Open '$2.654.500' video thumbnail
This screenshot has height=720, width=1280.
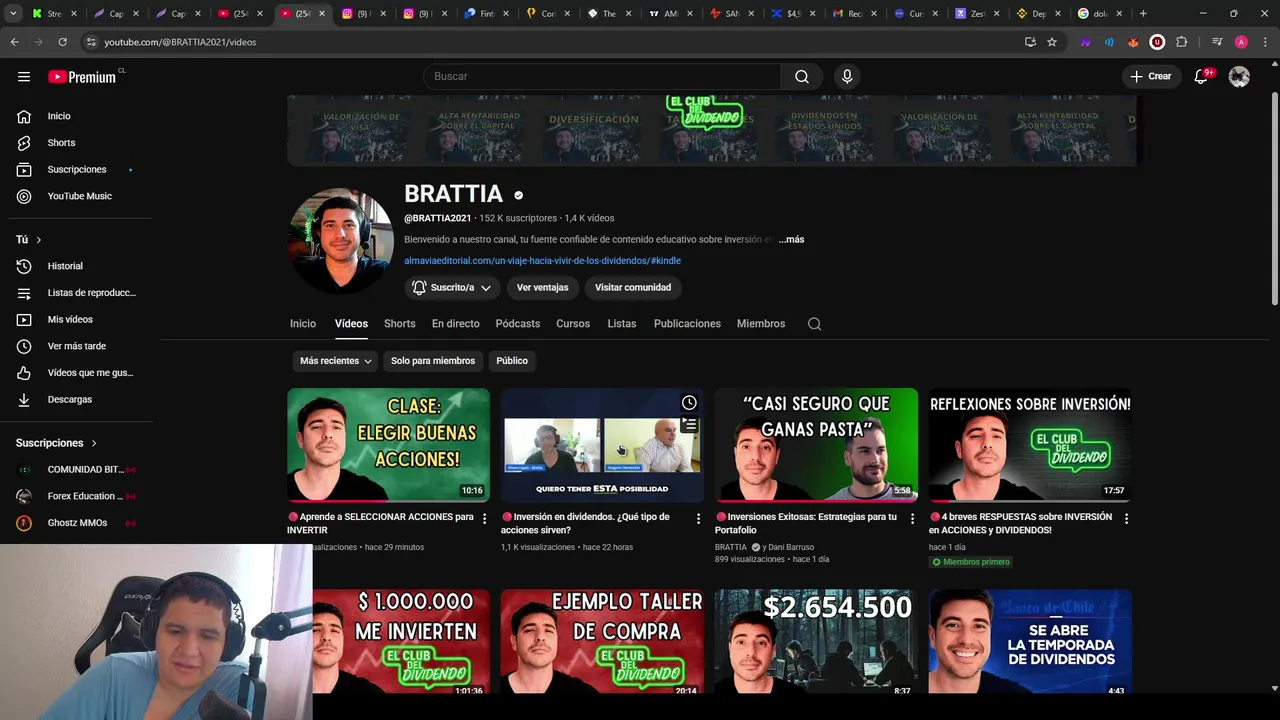pos(816,641)
